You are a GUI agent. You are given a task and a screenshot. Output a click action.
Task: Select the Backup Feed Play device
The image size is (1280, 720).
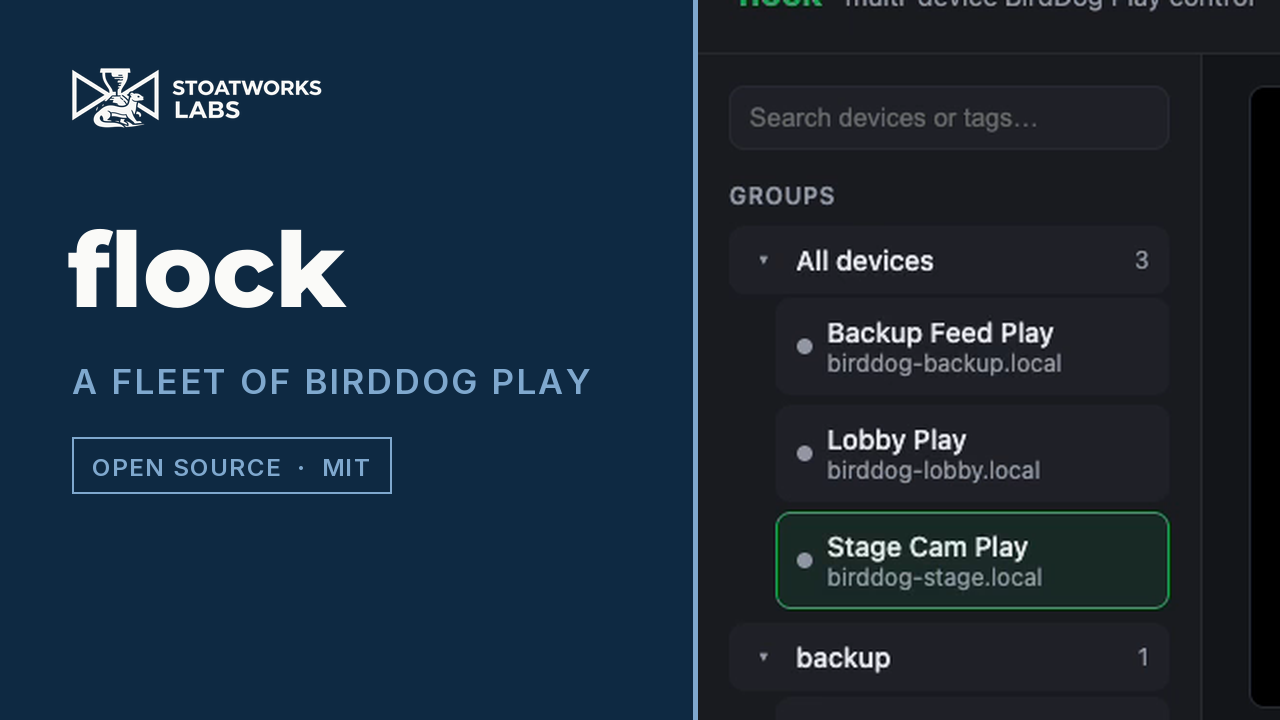[x=972, y=346]
